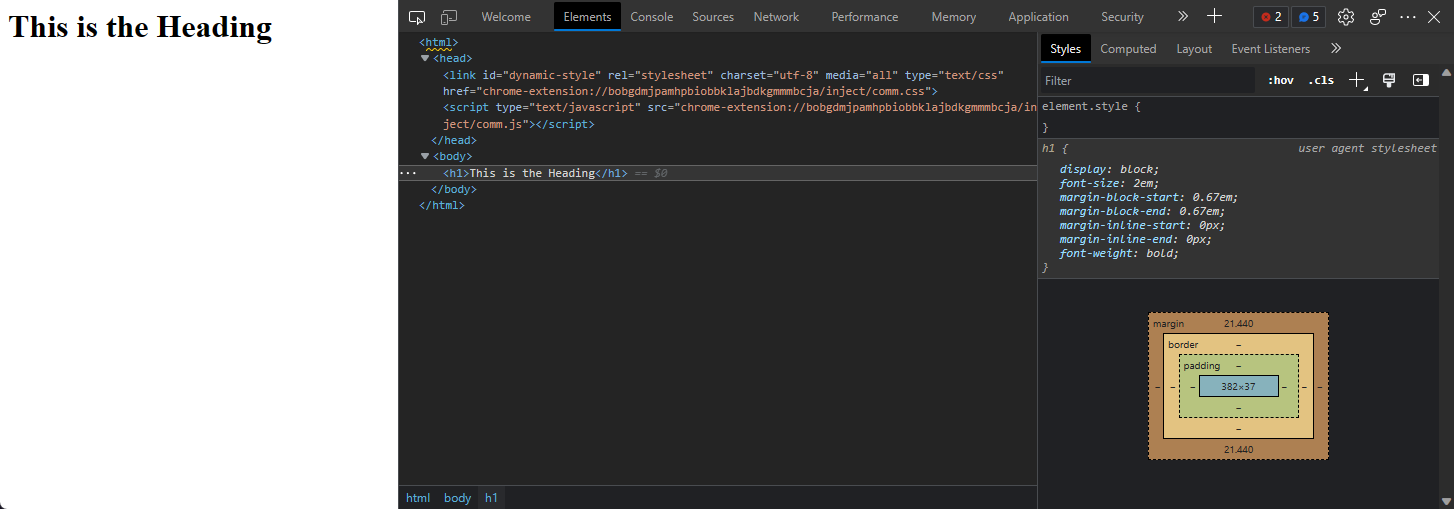Select the Computed pane tab
This screenshot has height=509, width=1454.
[1128, 49]
